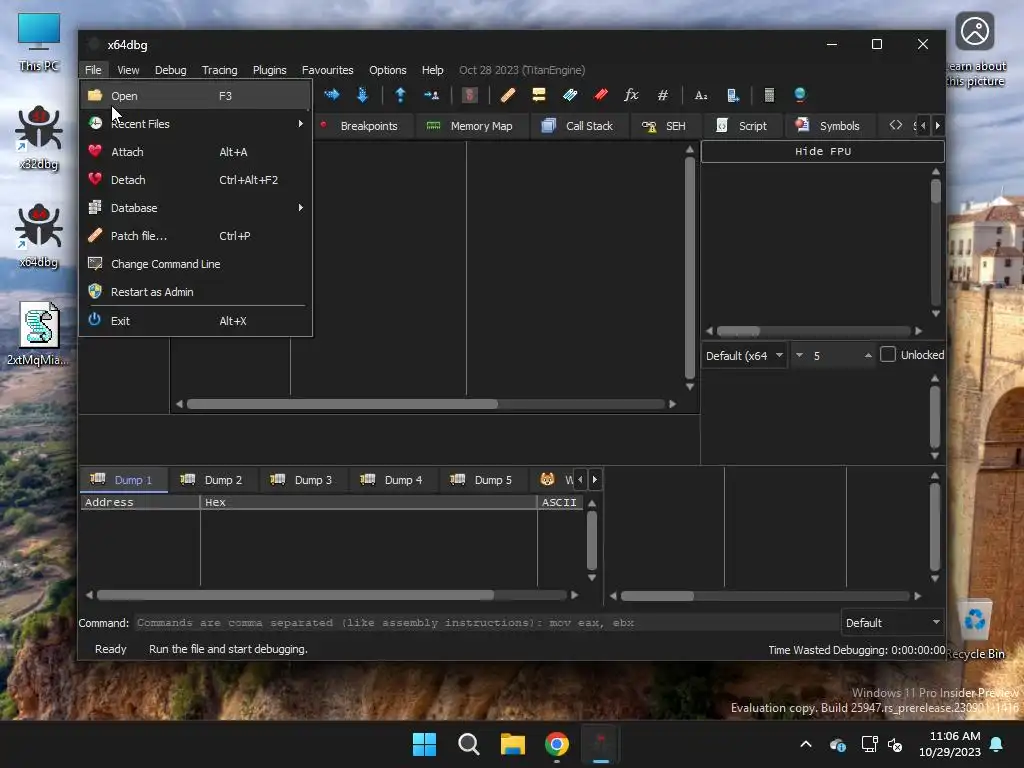1024x768 pixels.
Task: Decrease the argument count spinner from 5
Action: [x=799, y=355]
